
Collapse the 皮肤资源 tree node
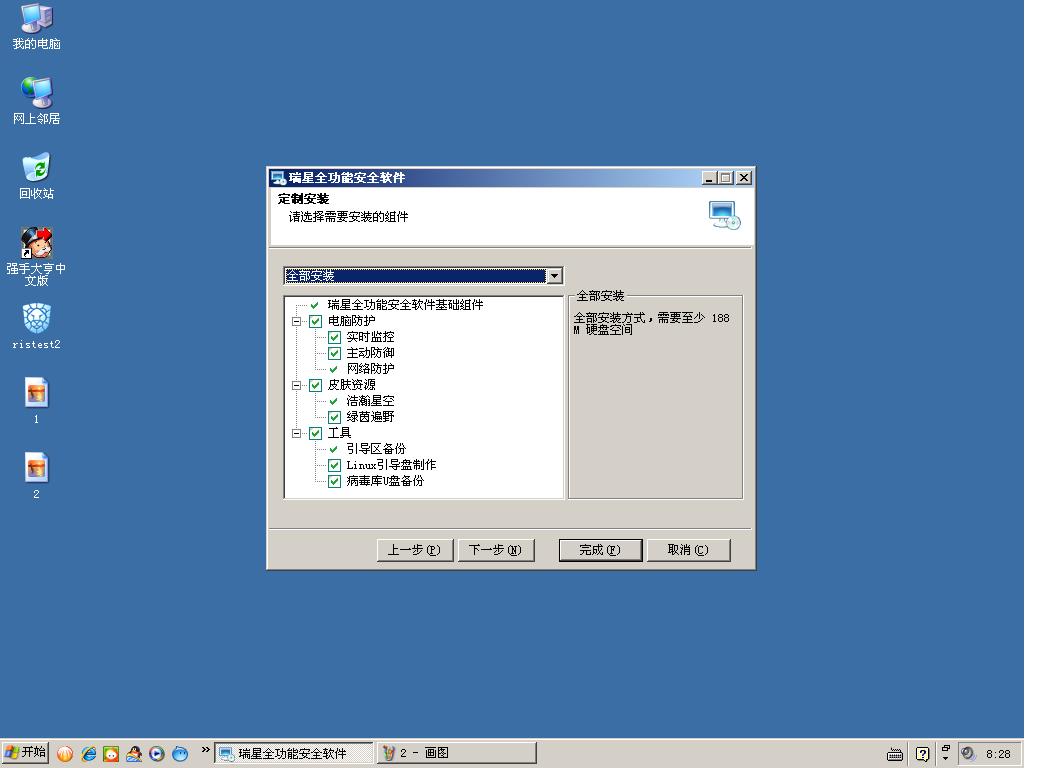[x=297, y=385]
